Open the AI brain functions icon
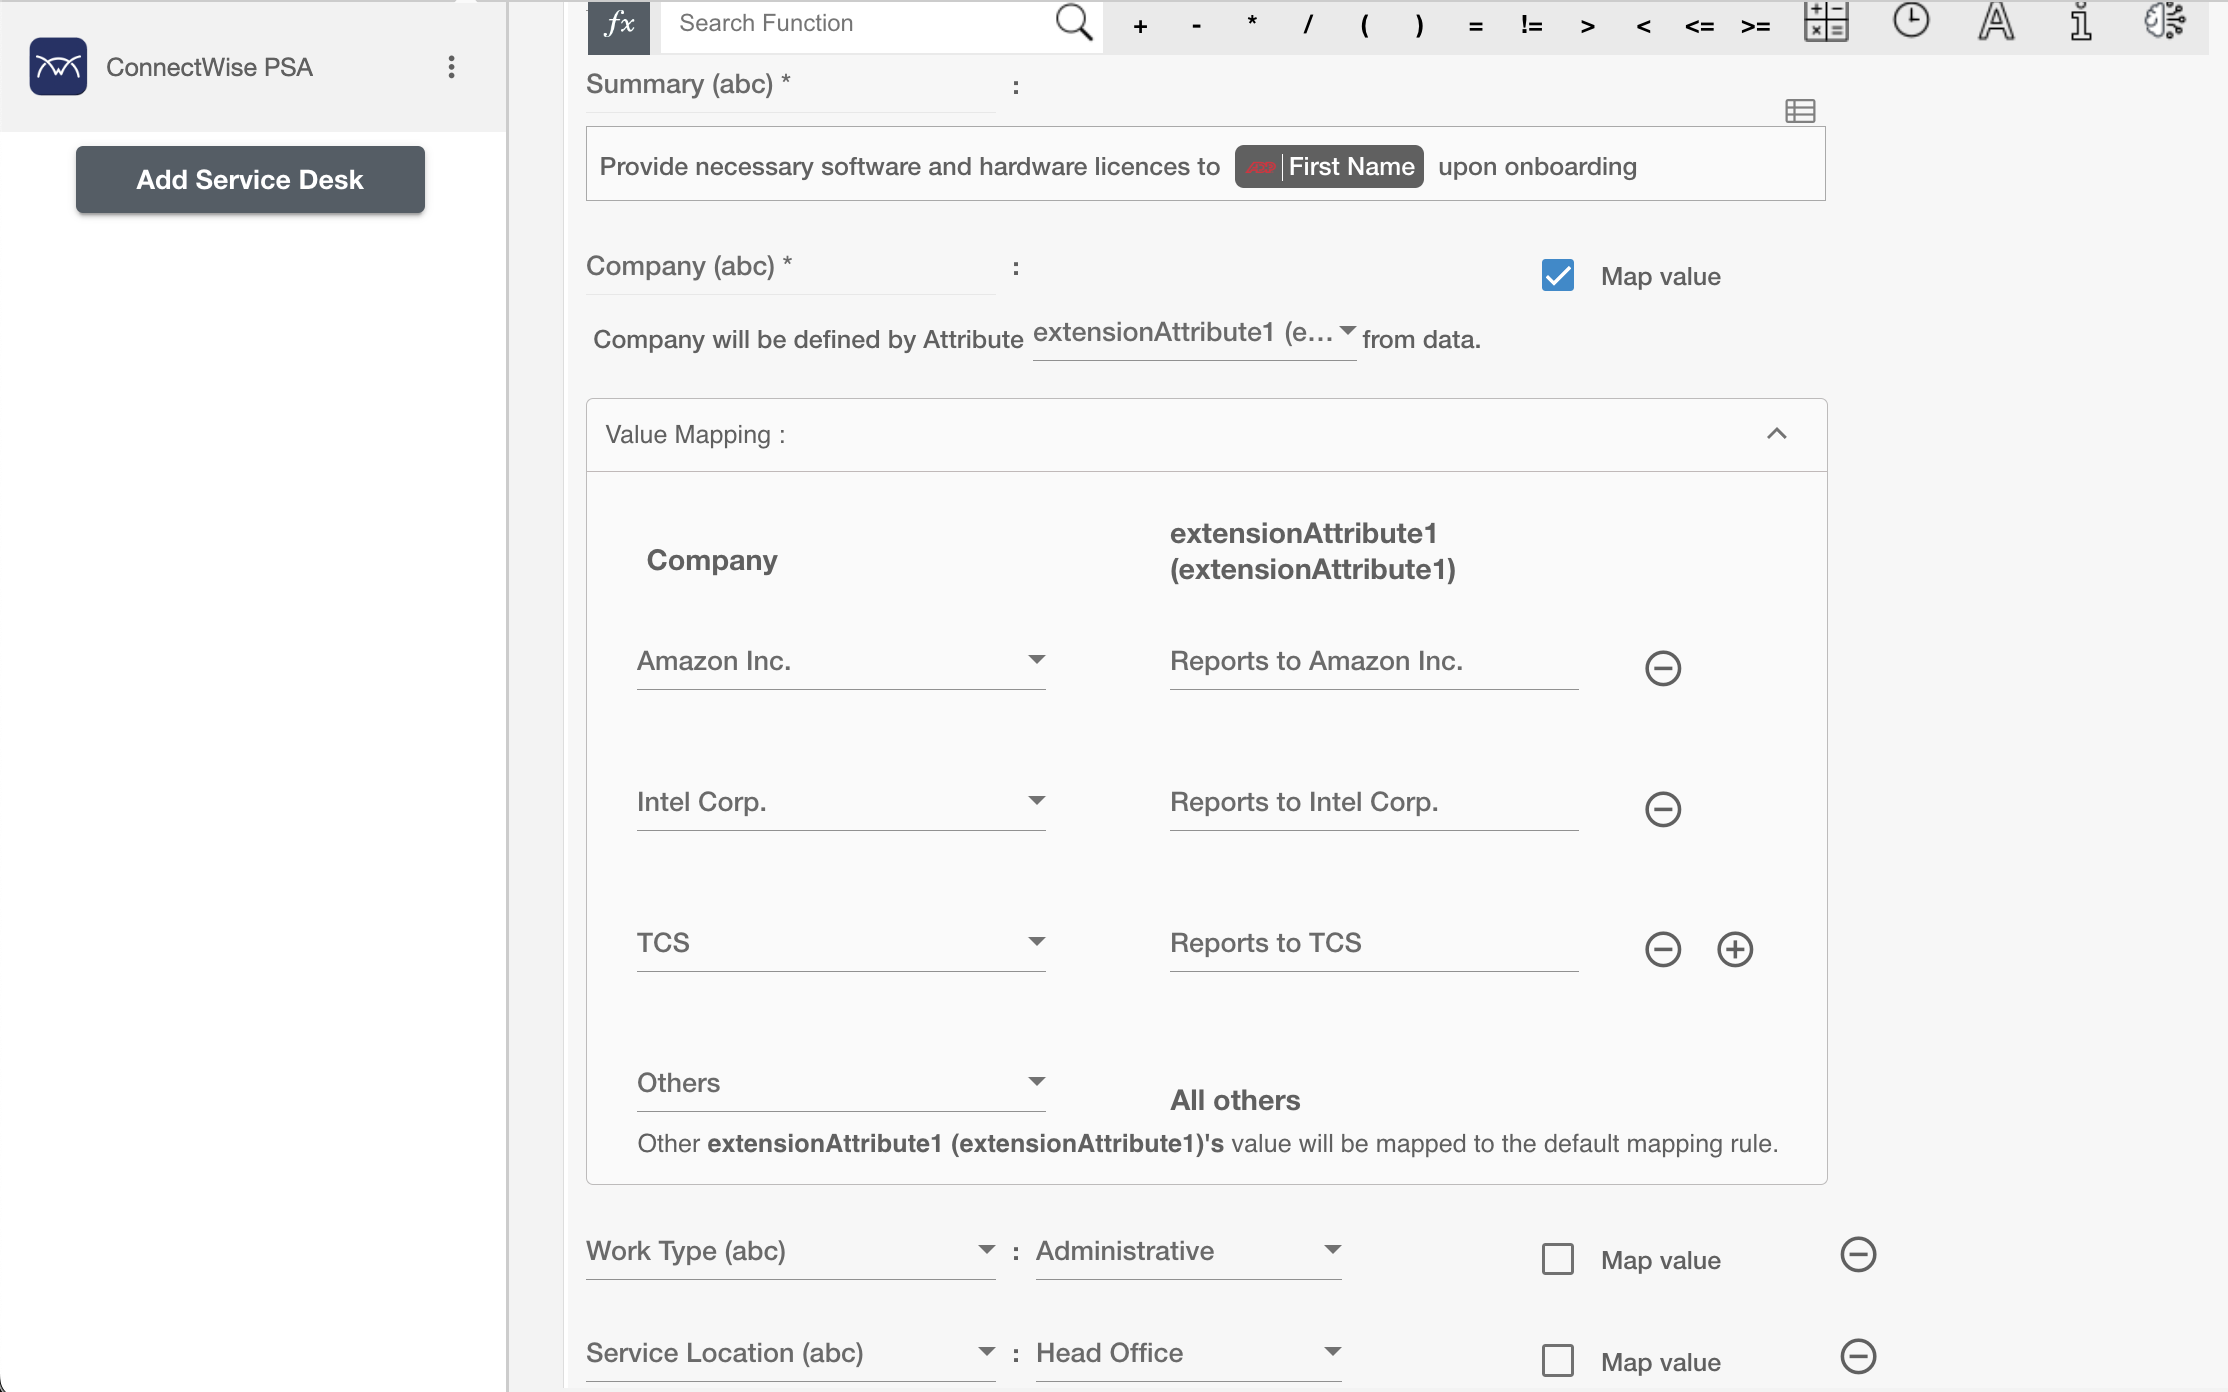 [2165, 20]
